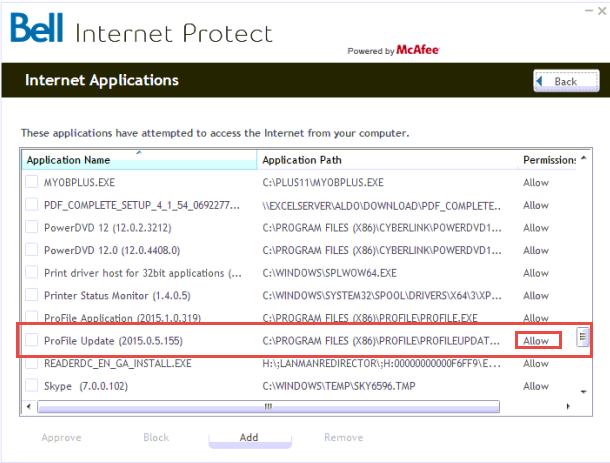The image size is (610, 463).
Task: Click the vertical scrollbar thumb
Action: coord(582,337)
